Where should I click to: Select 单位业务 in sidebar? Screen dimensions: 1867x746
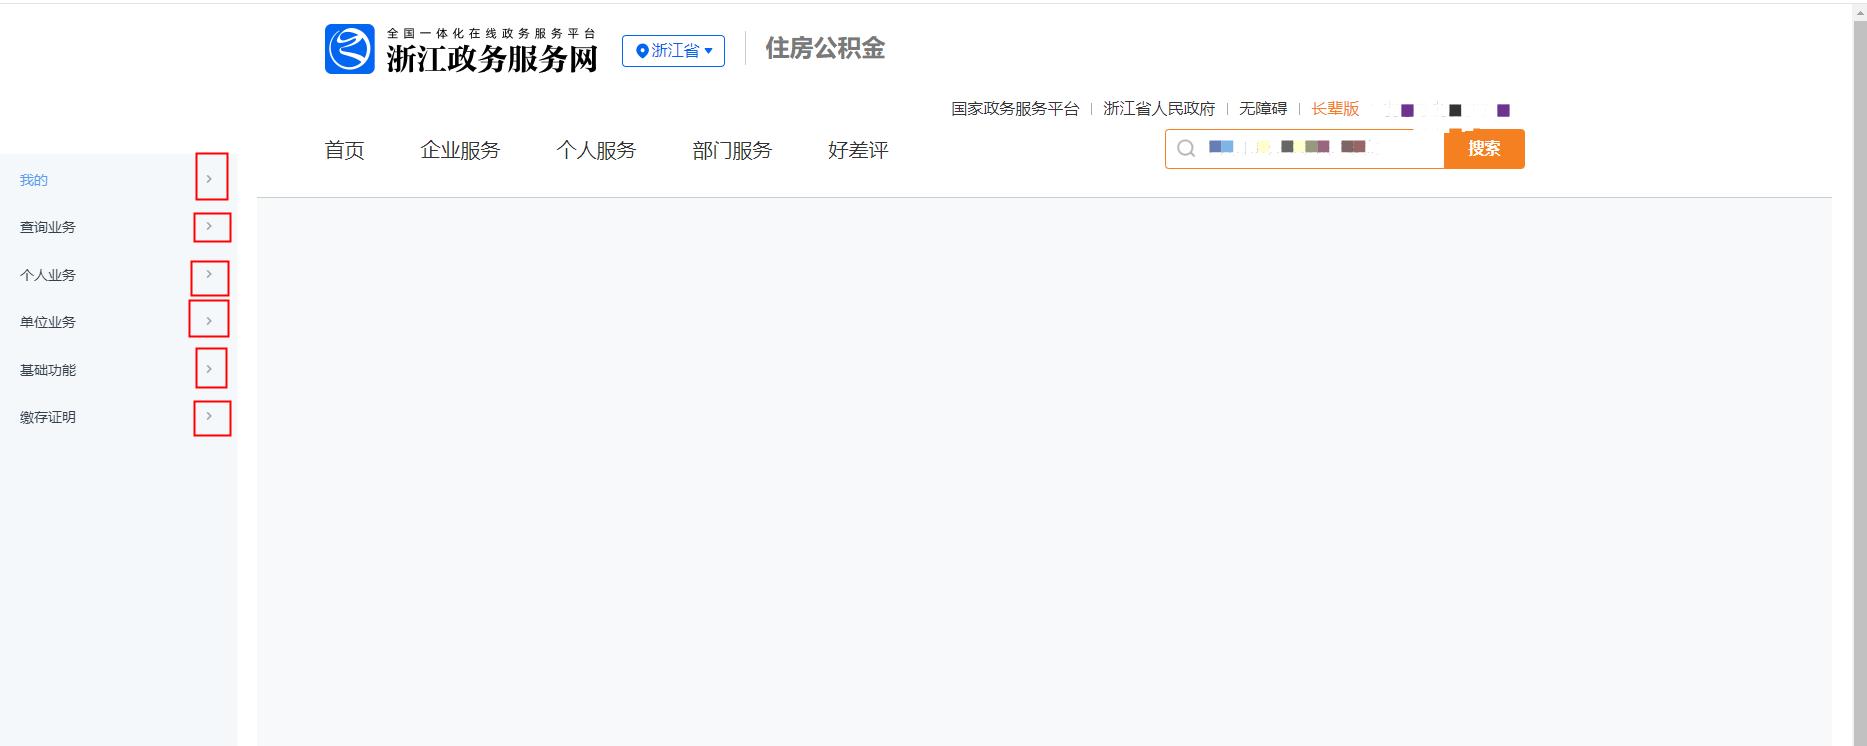[48, 322]
